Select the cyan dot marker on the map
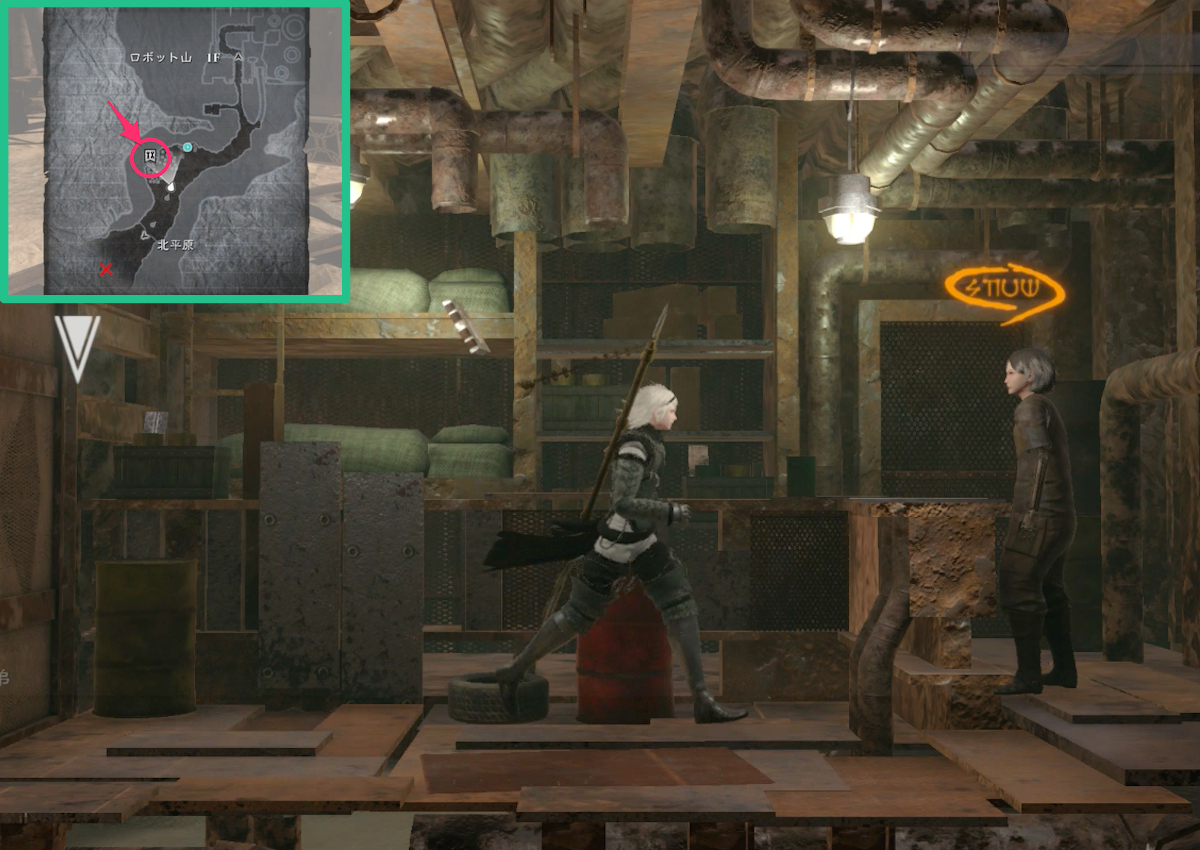1200x850 pixels. click(x=187, y=147)
